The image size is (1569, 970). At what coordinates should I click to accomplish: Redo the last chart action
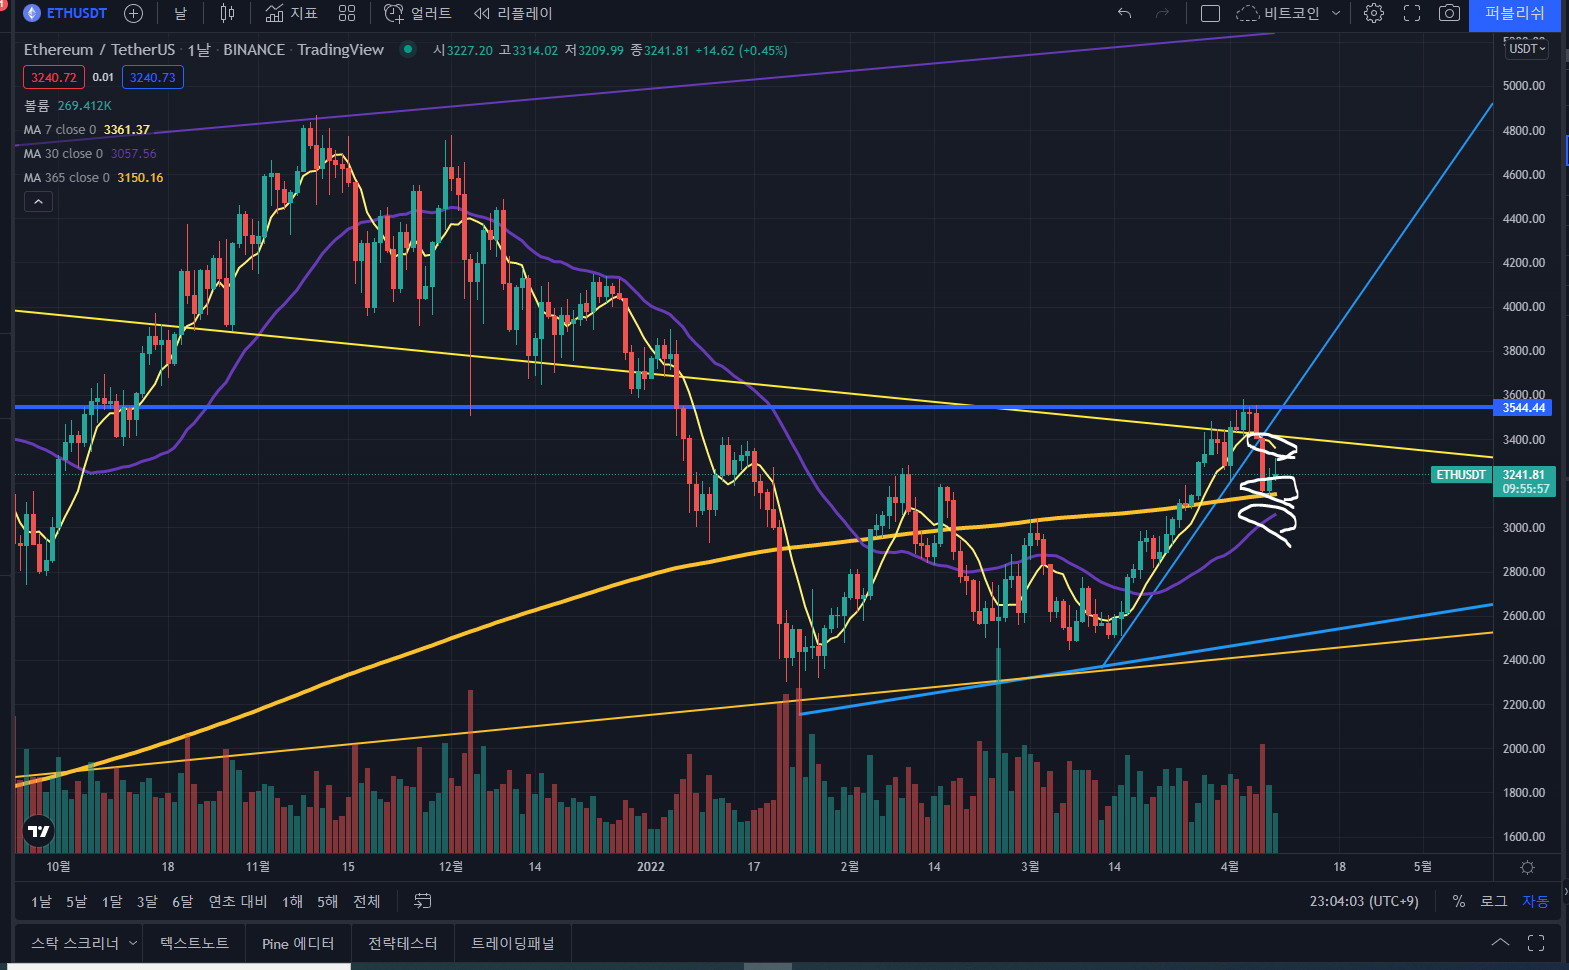[x=1162, y=13]
